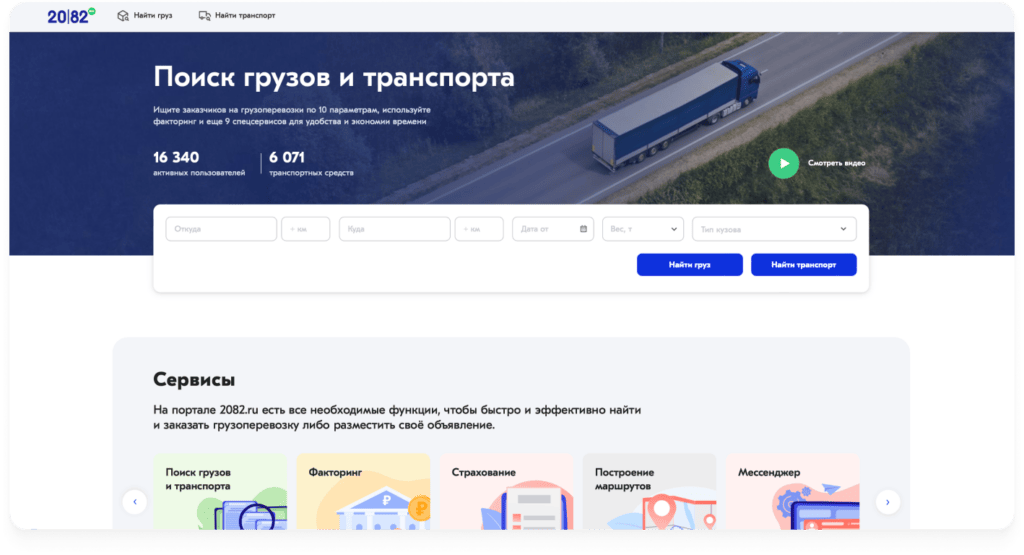Focus the radius km field after Куда
Image resolution: width=1024 pixels, height=555 pixels.
tap(479, 229)
